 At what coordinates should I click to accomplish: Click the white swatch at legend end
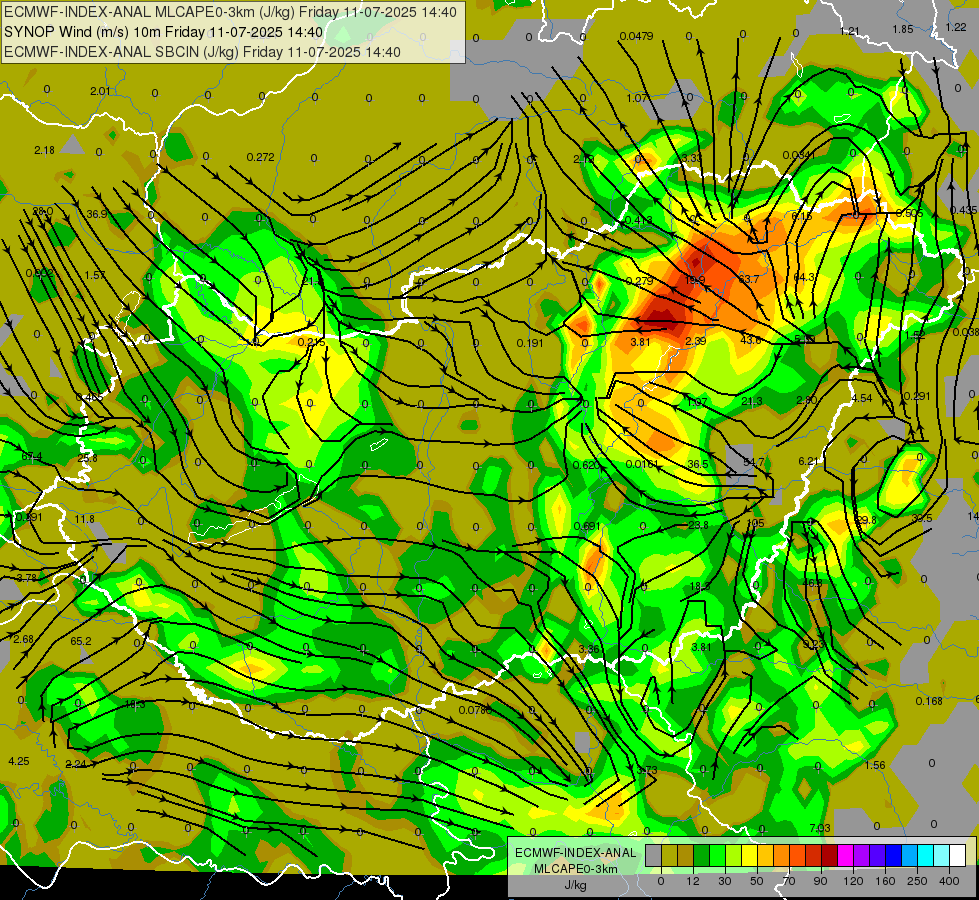pos(958,855)
